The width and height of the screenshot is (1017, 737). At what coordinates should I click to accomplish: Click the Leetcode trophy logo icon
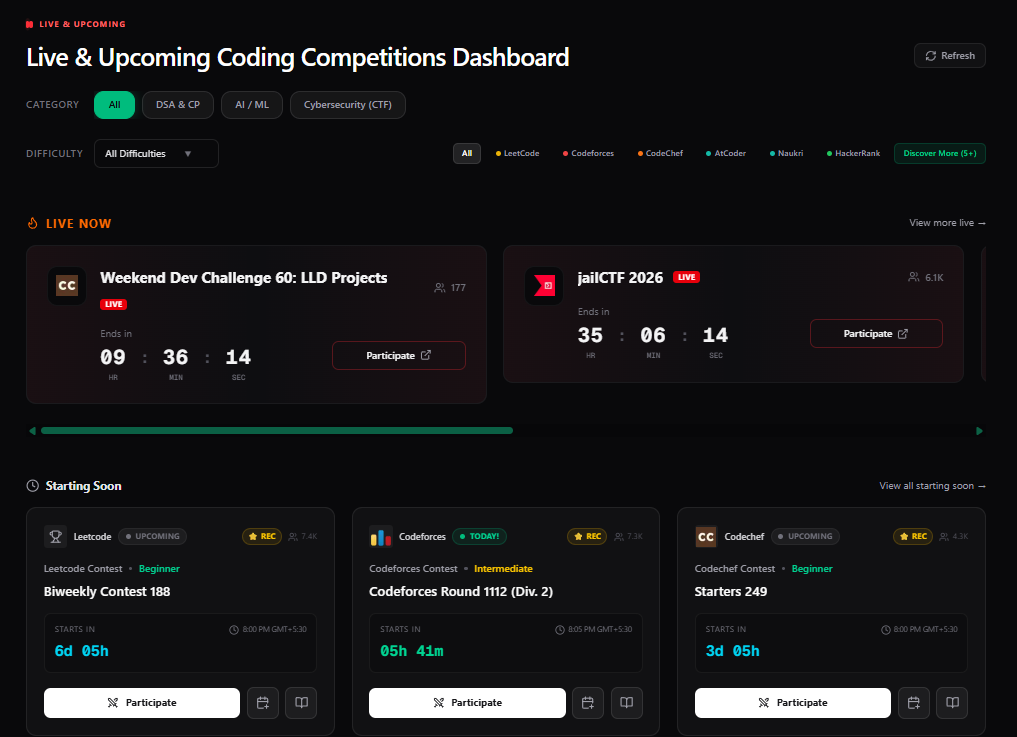[56, 537]
